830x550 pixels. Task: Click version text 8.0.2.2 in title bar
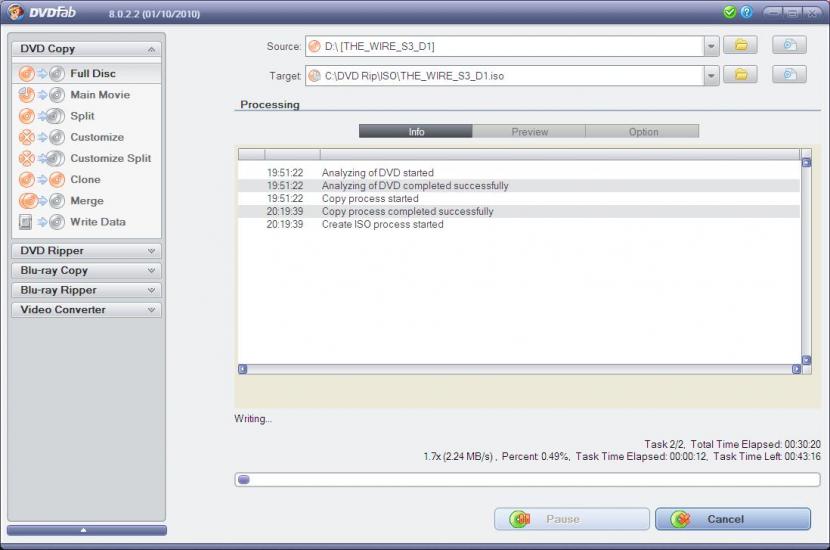pyautogui.click(x=155, y=14)
